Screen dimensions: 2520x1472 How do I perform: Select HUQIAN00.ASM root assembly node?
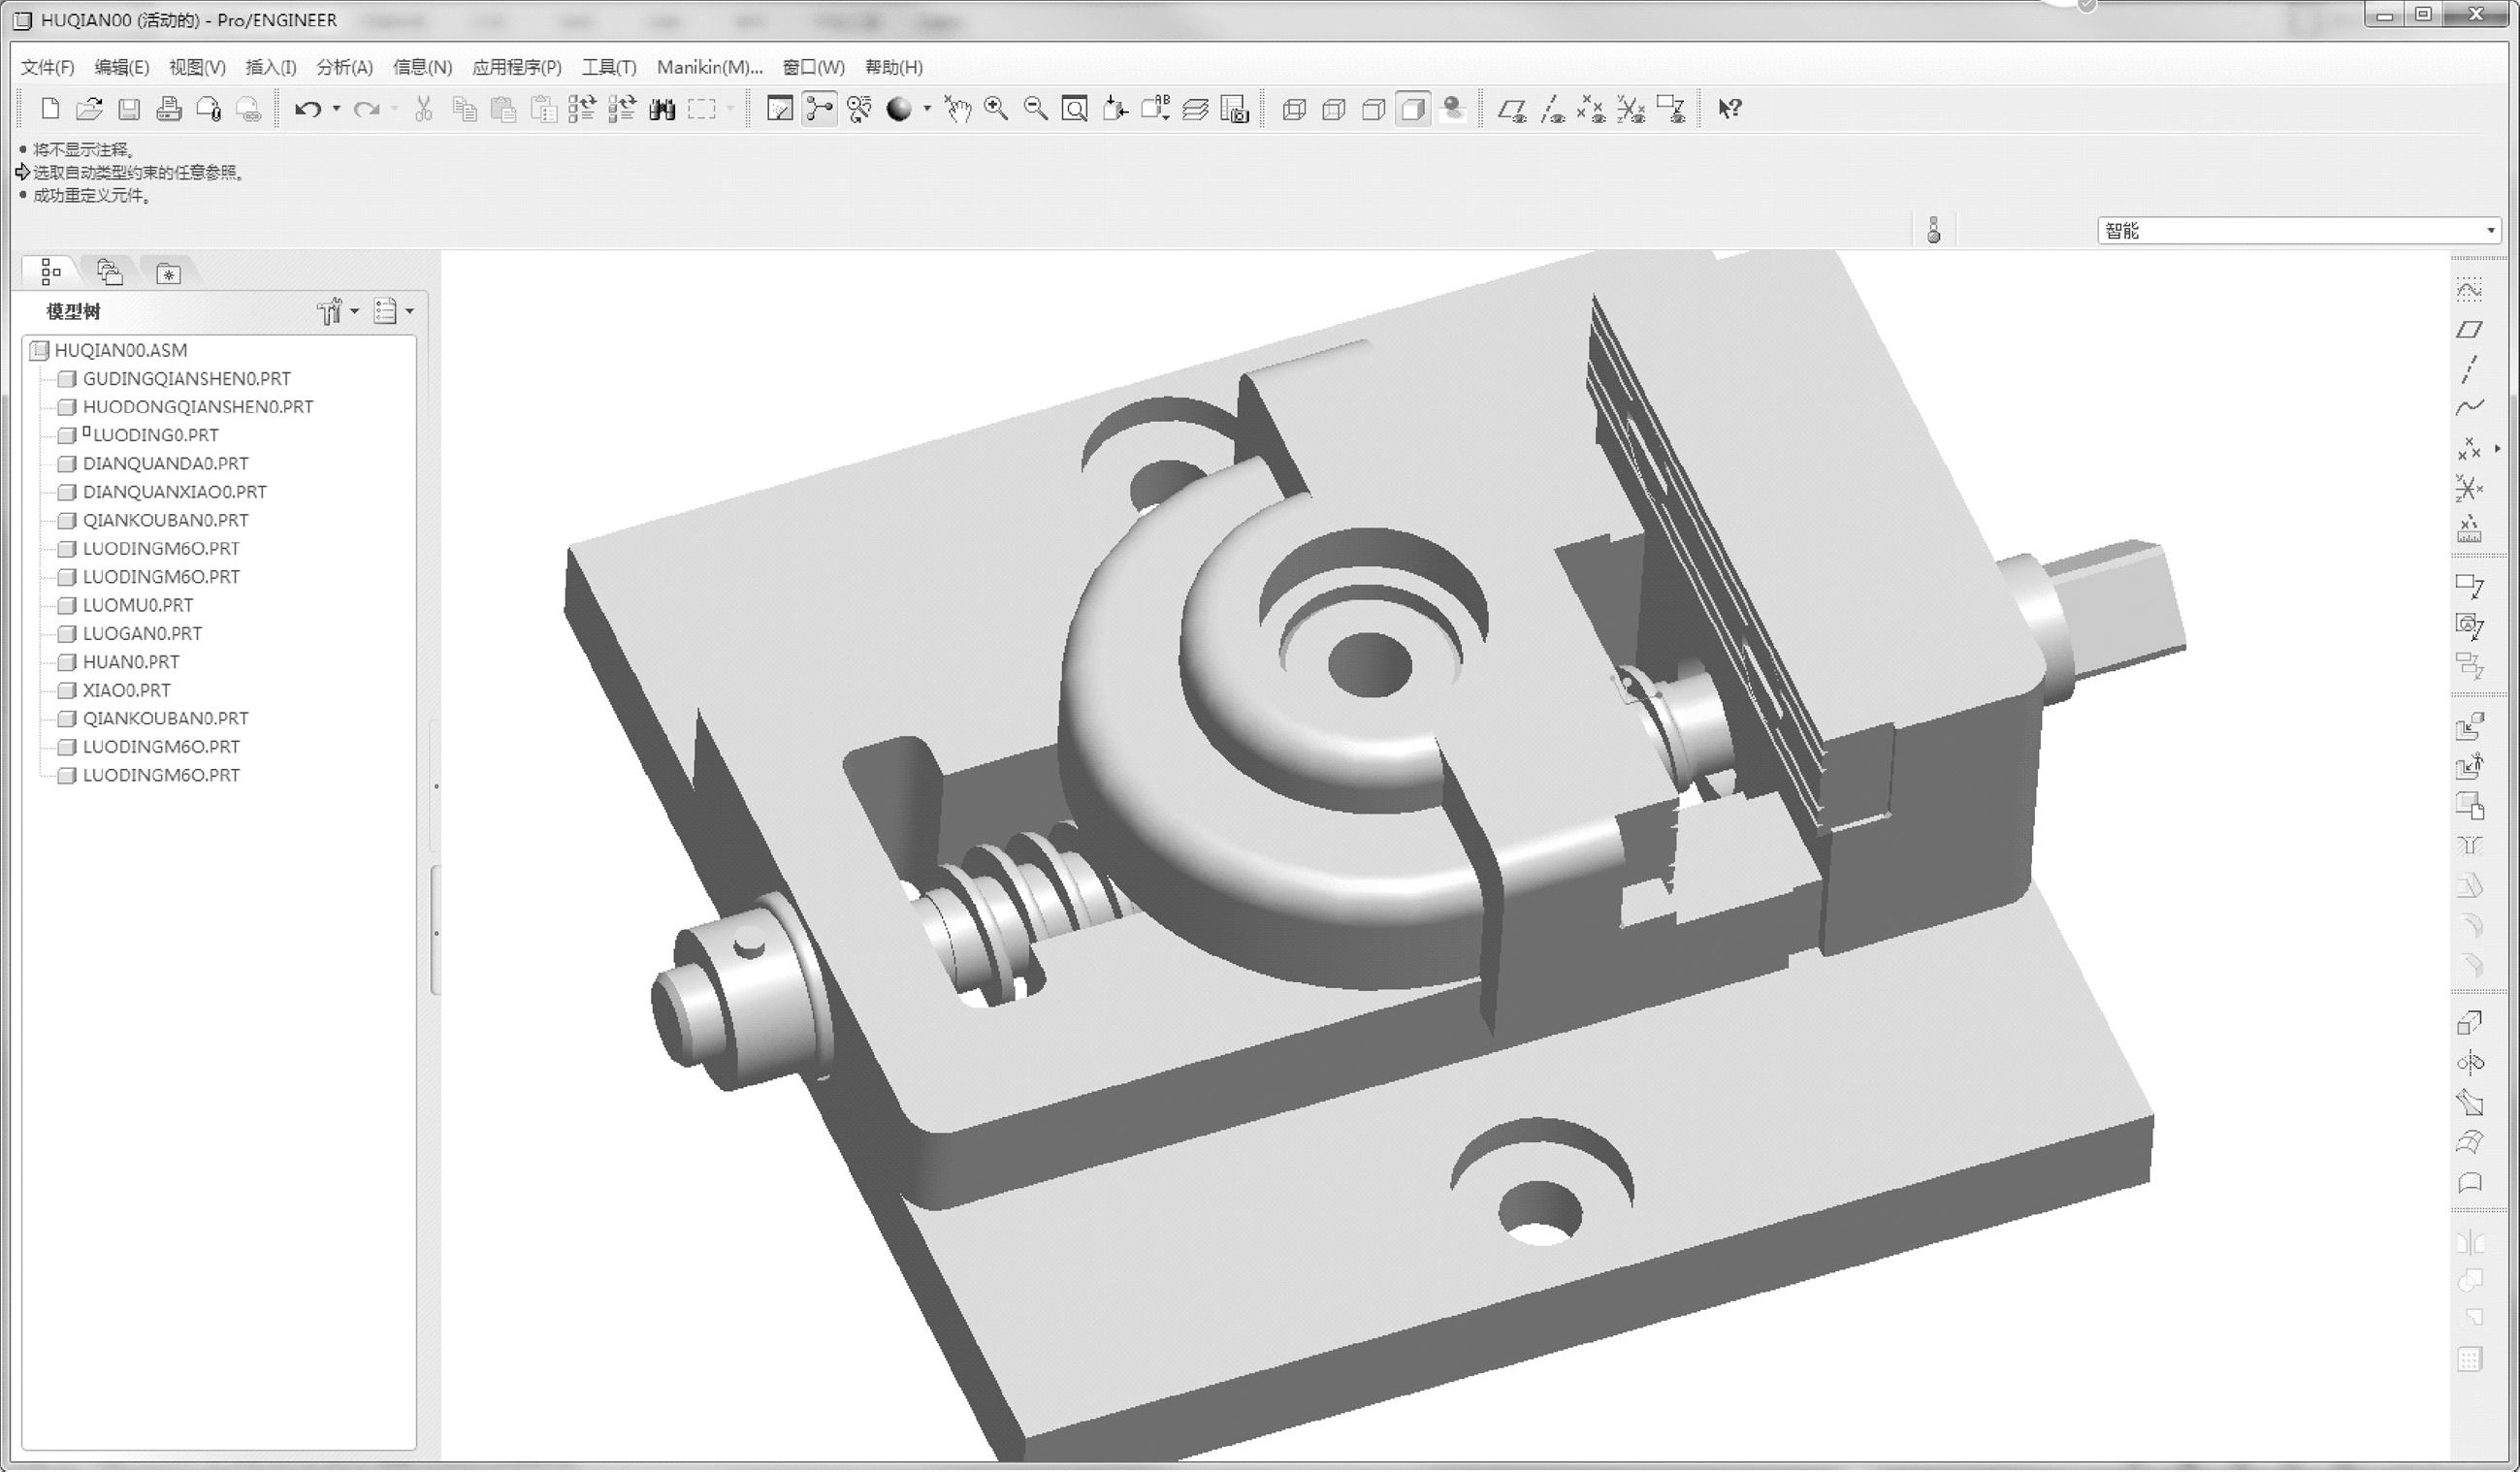point(120,350)
